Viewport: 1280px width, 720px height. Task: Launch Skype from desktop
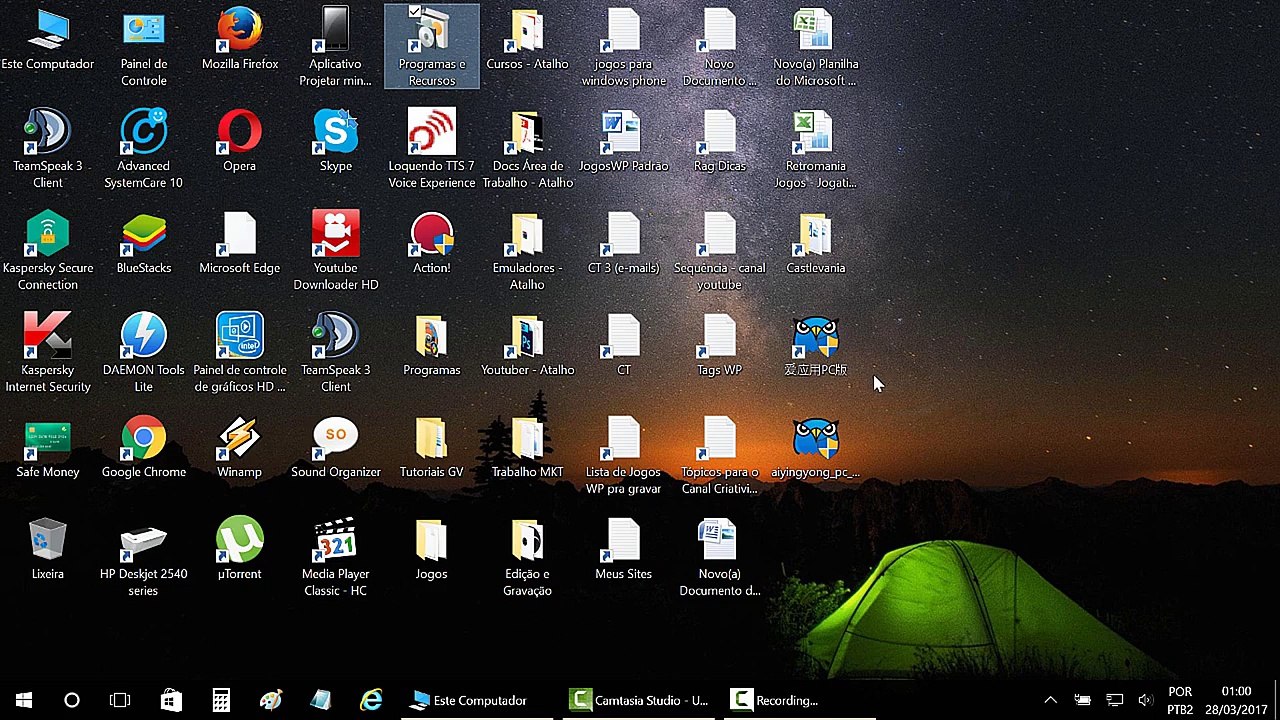tap(335, 142)
